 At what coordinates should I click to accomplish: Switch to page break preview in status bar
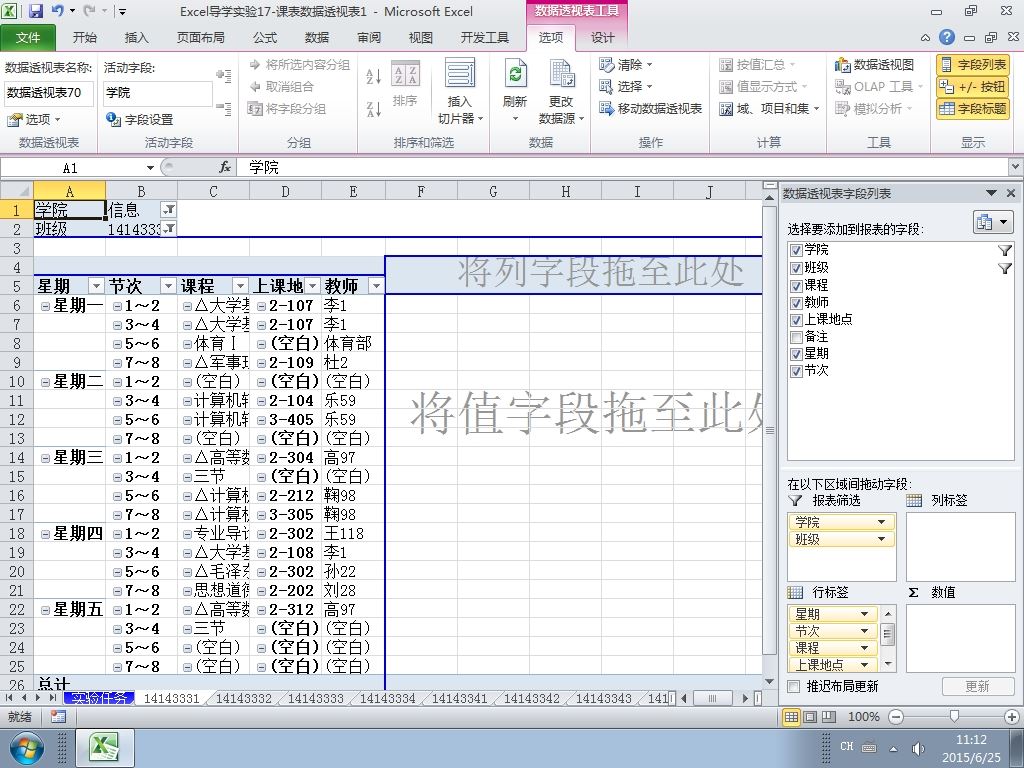829,717
